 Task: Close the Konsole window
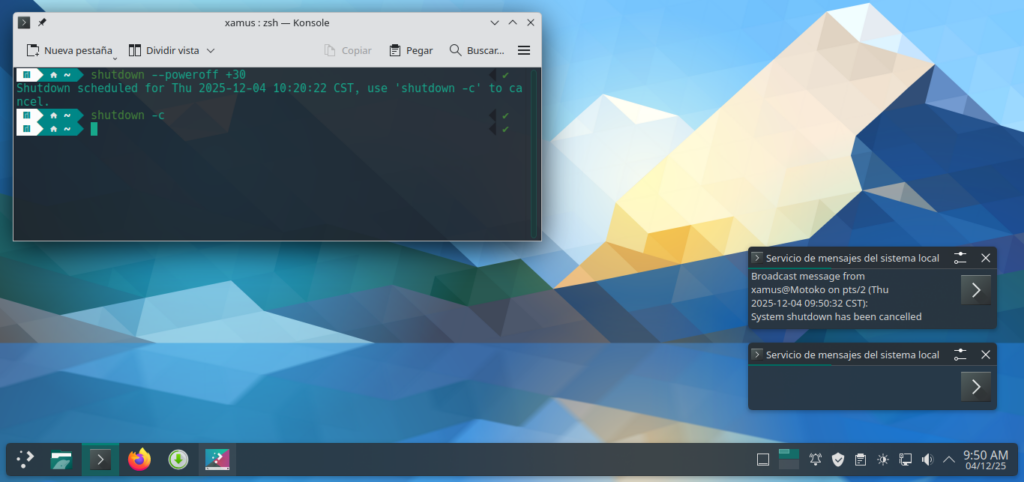pos(530,23)
